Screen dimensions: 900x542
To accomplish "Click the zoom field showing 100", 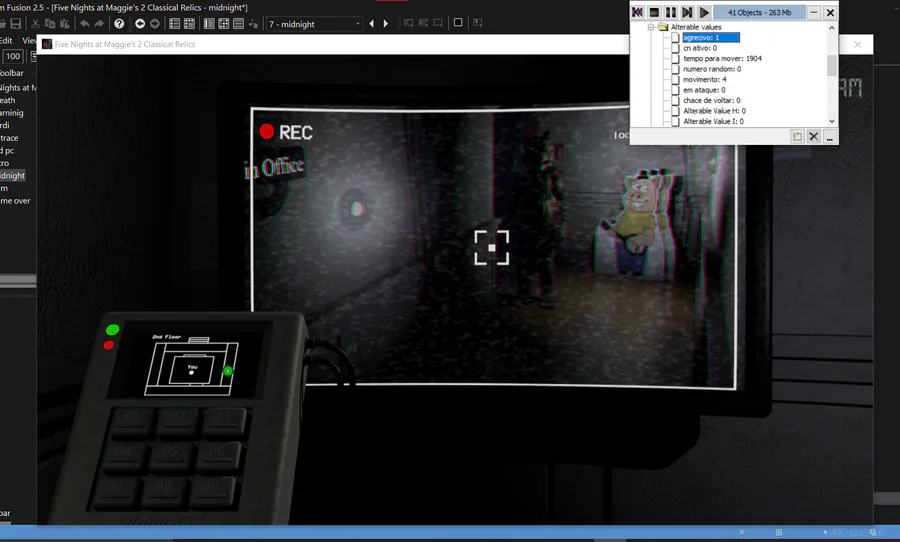I will click(x=13, y=56).
